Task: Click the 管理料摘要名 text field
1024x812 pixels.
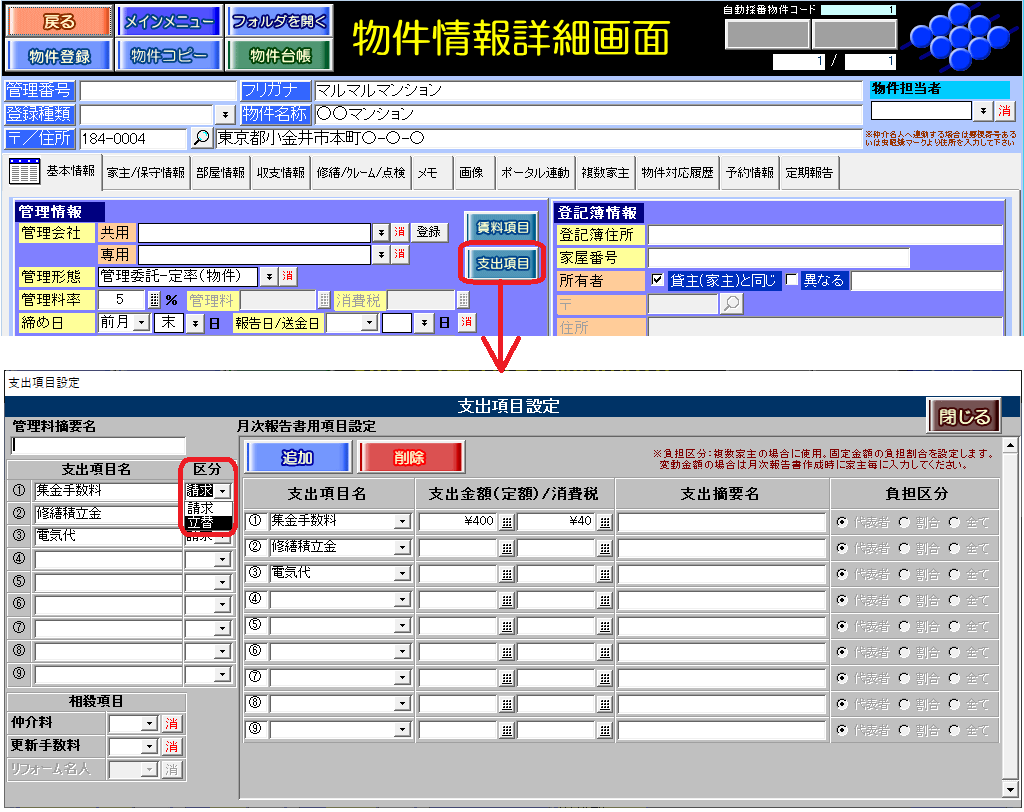Action: click(98, 446)
